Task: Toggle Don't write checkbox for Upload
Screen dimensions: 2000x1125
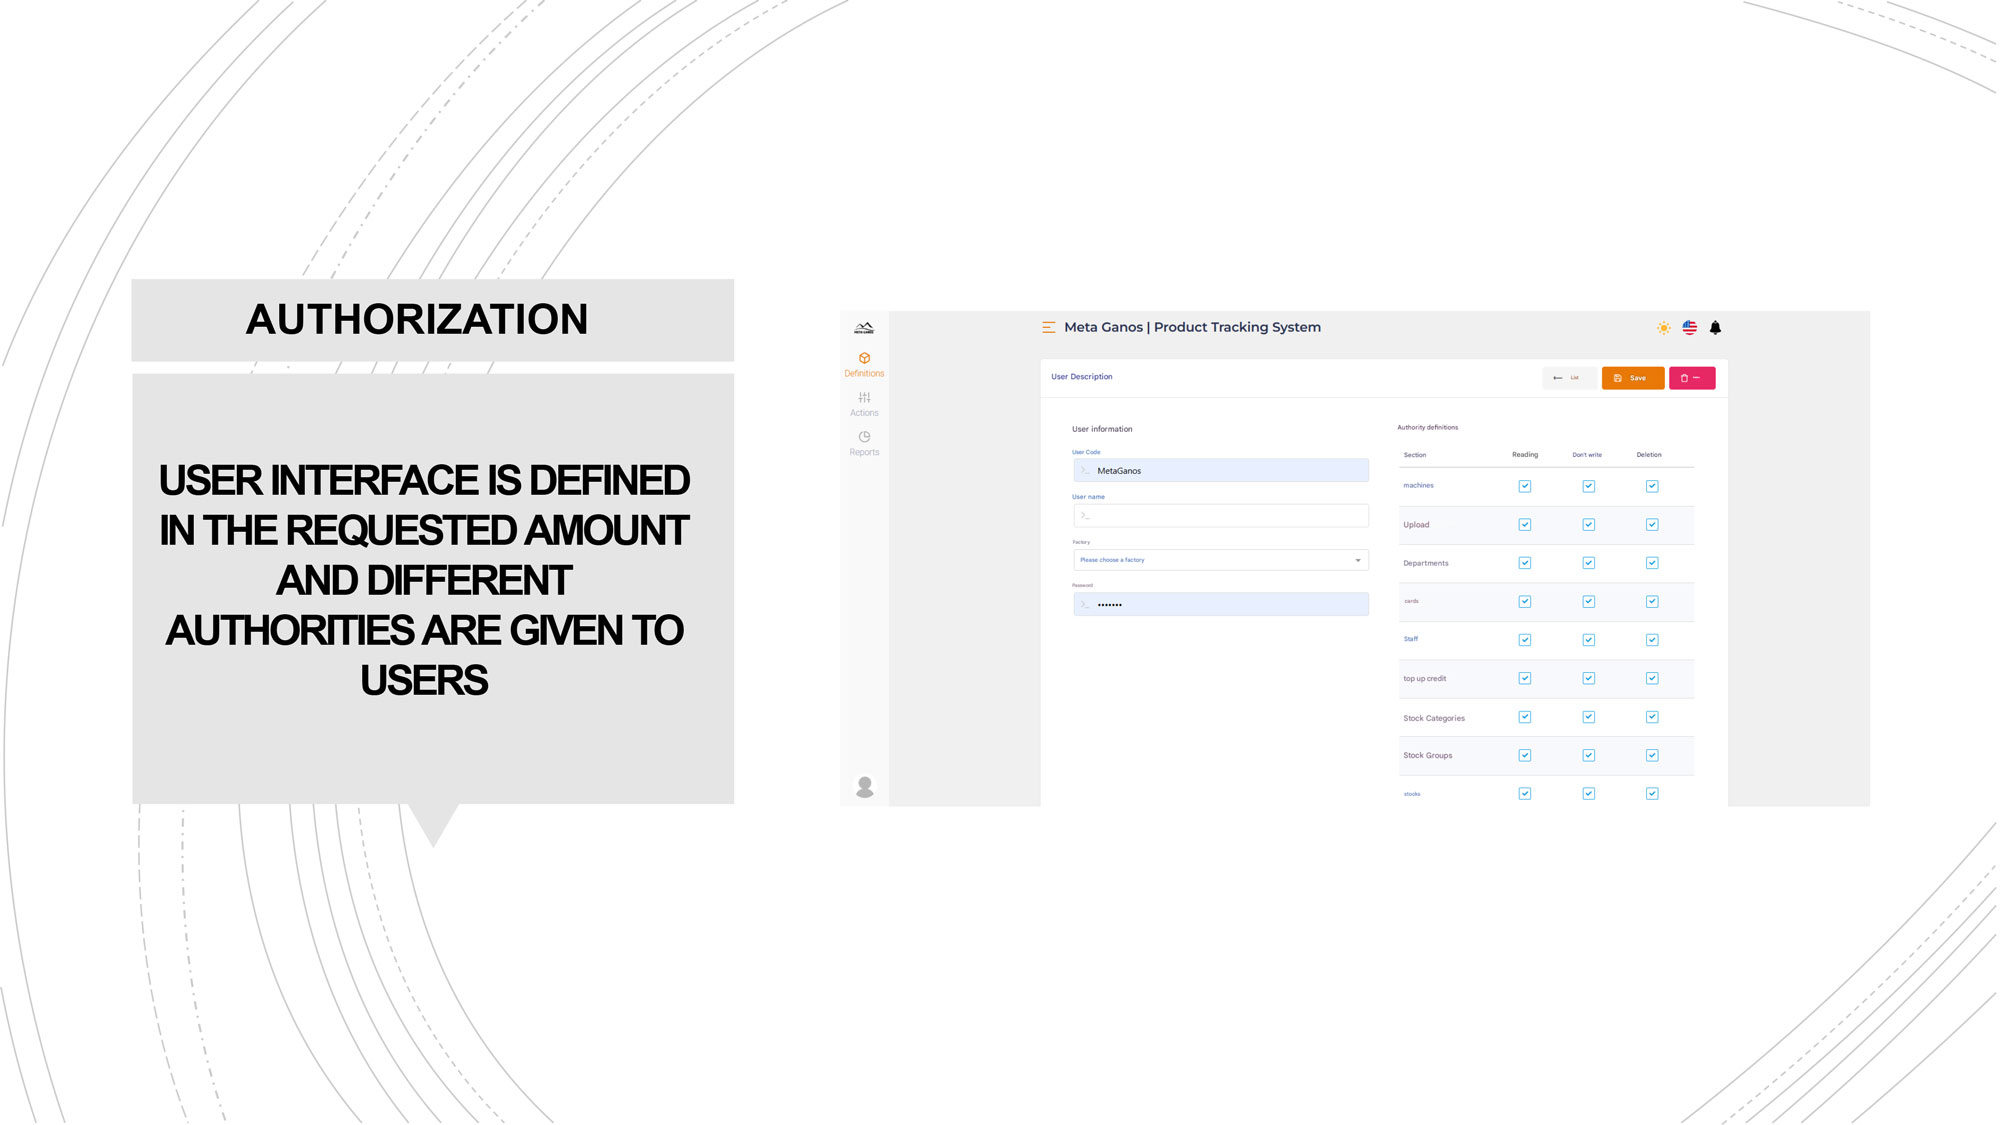Action: 1588,524
